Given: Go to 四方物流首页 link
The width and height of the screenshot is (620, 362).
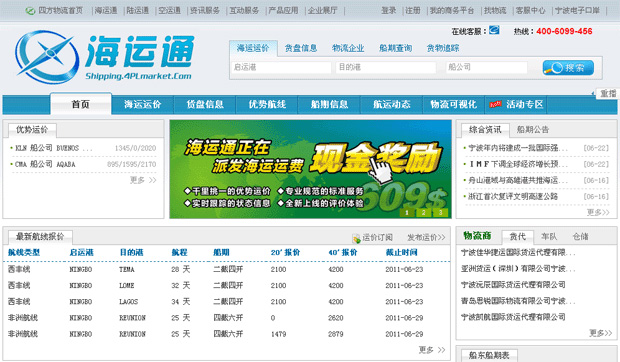Looking at the screenshot, I should [60, 11].
